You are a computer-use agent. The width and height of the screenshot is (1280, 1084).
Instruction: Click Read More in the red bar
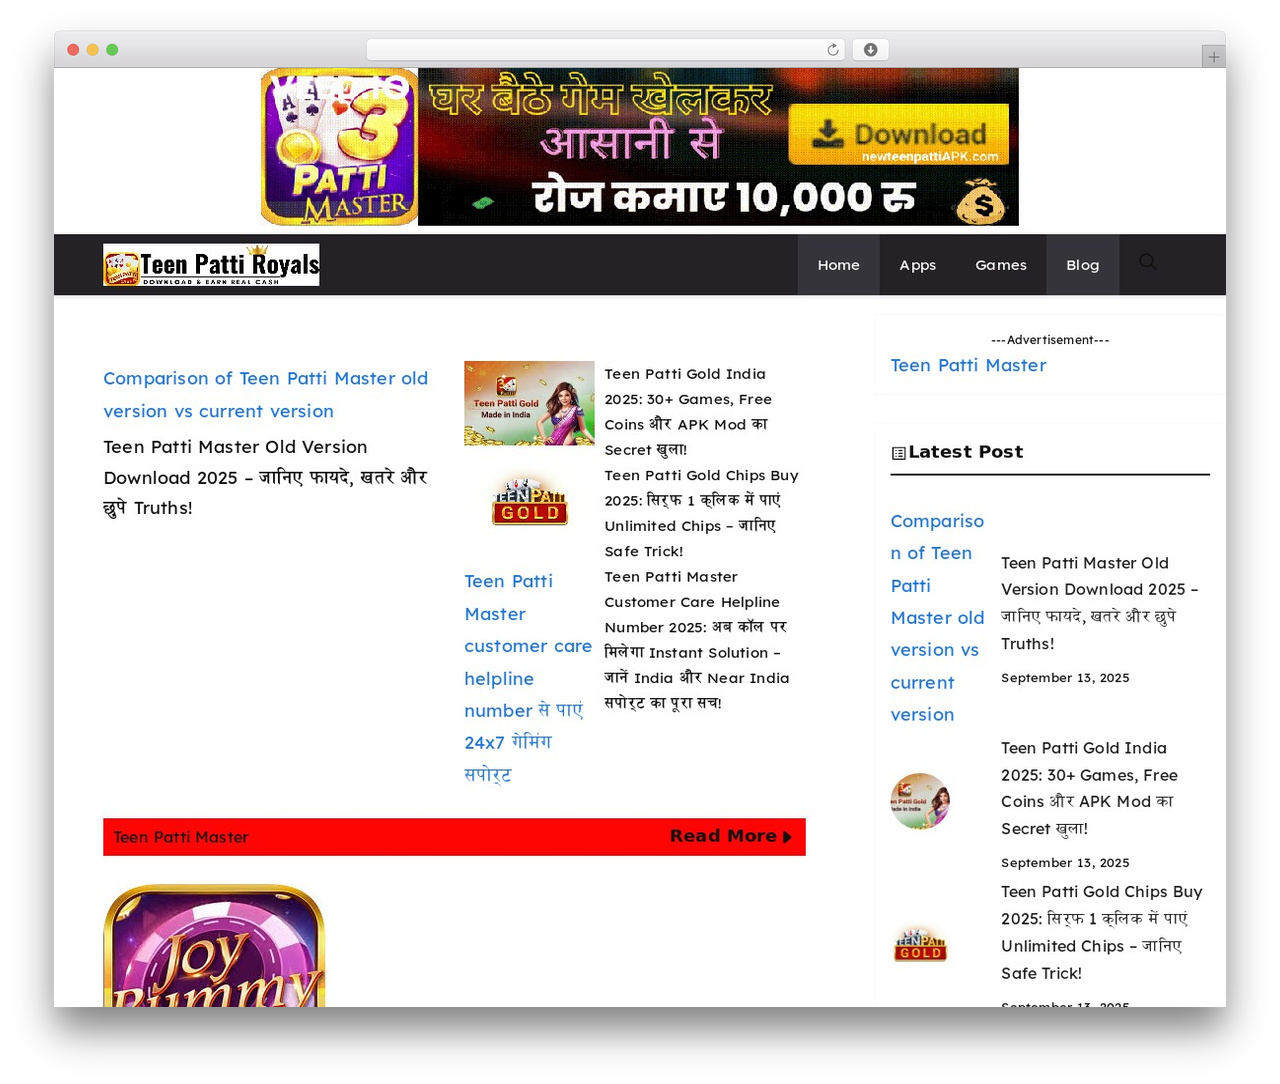click(x=731, y=836)
